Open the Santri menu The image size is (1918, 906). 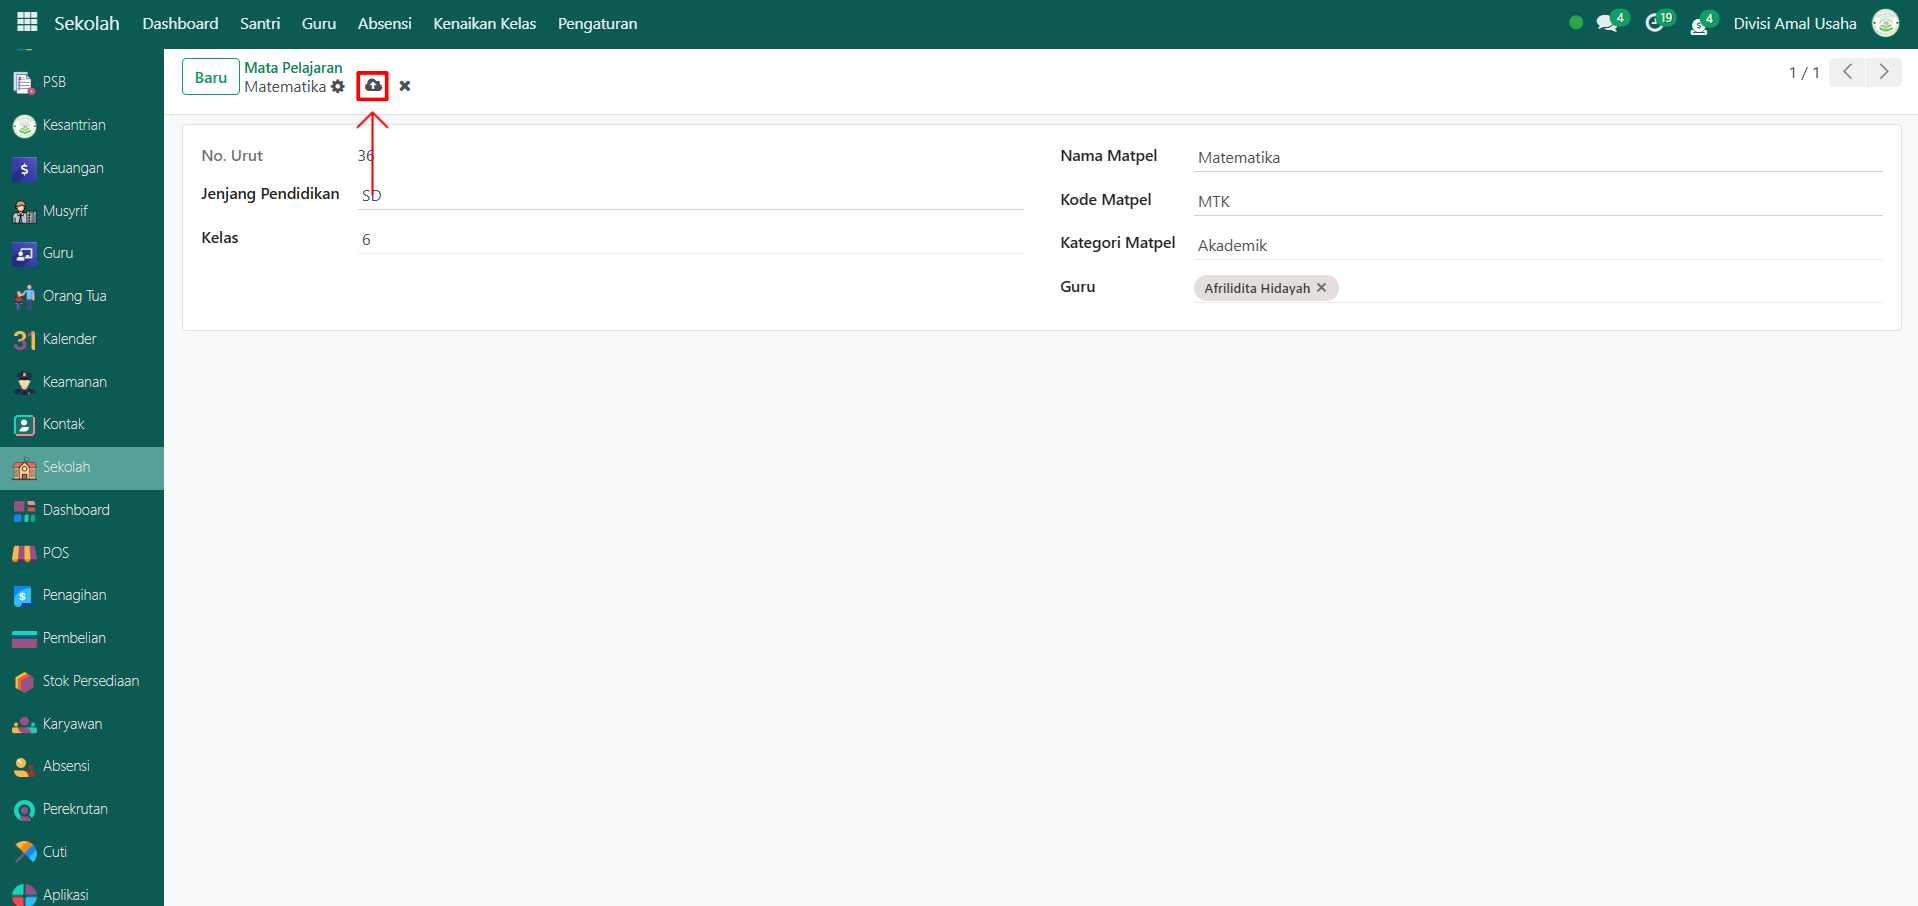[x=260, y=23]
